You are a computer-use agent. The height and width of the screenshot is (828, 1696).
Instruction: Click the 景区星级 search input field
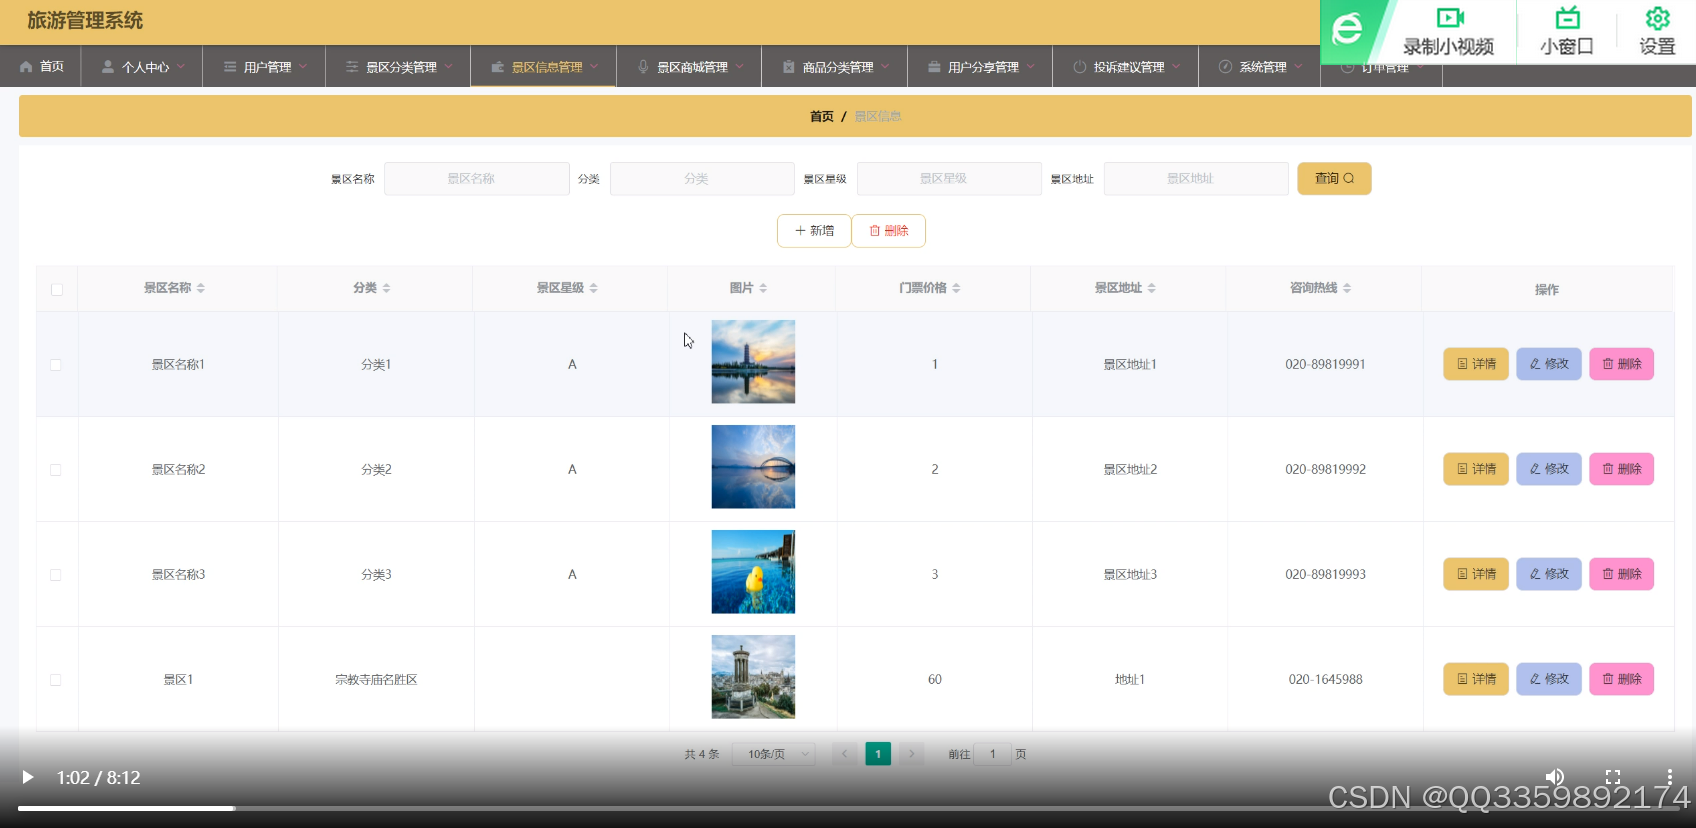coord(949,179)
